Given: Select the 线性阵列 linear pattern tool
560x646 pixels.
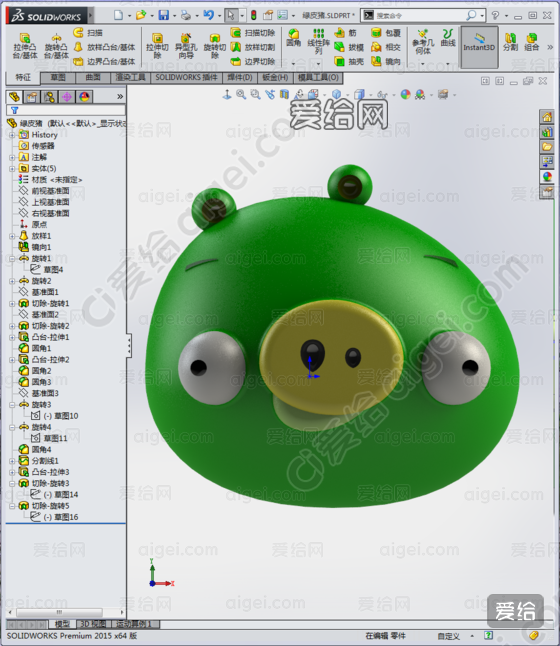Looking at the screenshot, I should [319, 41].
